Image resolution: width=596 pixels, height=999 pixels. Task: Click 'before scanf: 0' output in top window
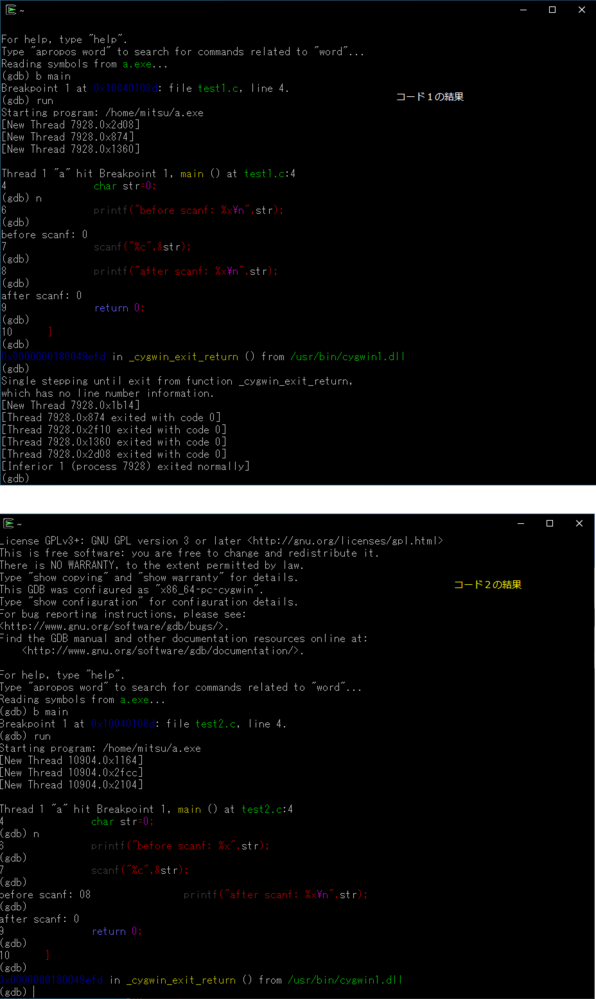click(x=45, y=234)
